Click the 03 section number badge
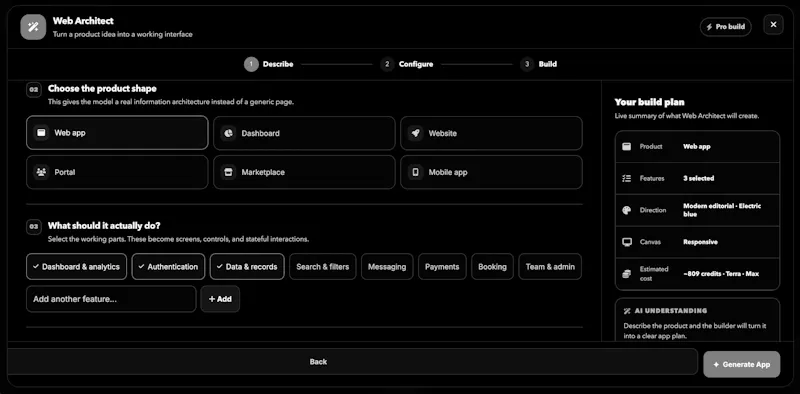Viewport: 800px width, 394px height. [34, 227]
